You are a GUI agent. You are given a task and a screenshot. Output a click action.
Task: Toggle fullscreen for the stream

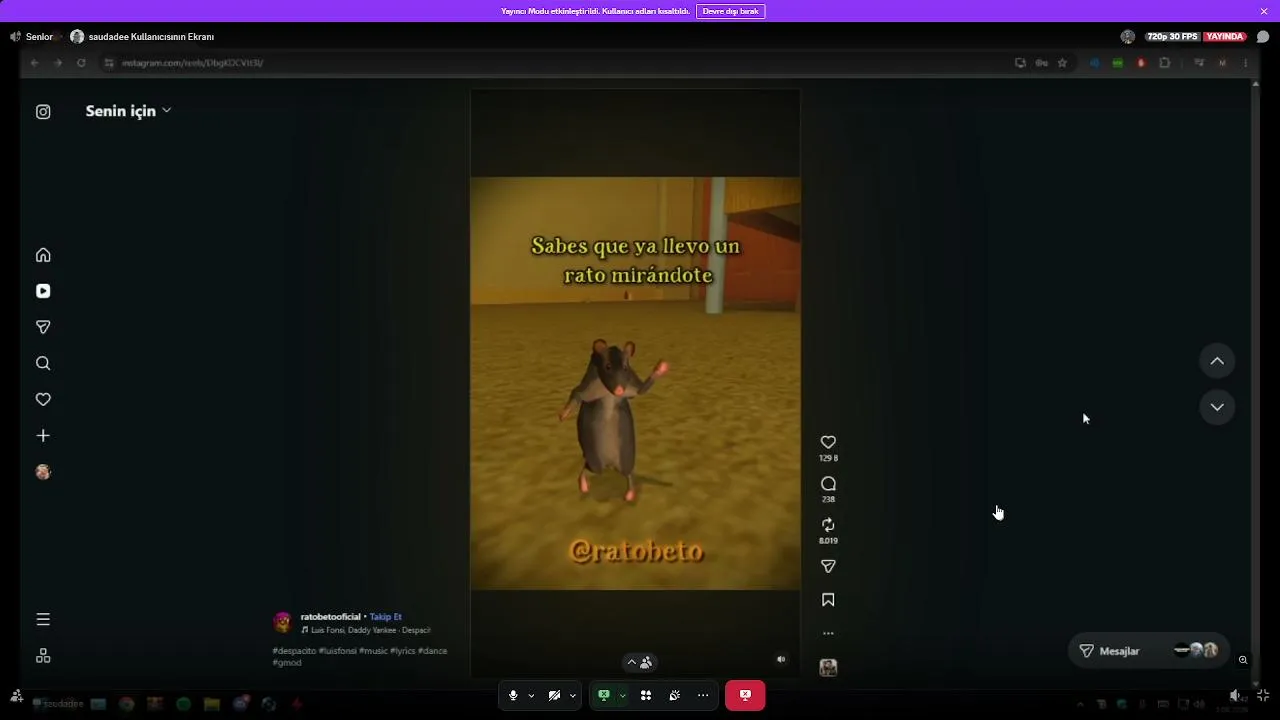1263,696
